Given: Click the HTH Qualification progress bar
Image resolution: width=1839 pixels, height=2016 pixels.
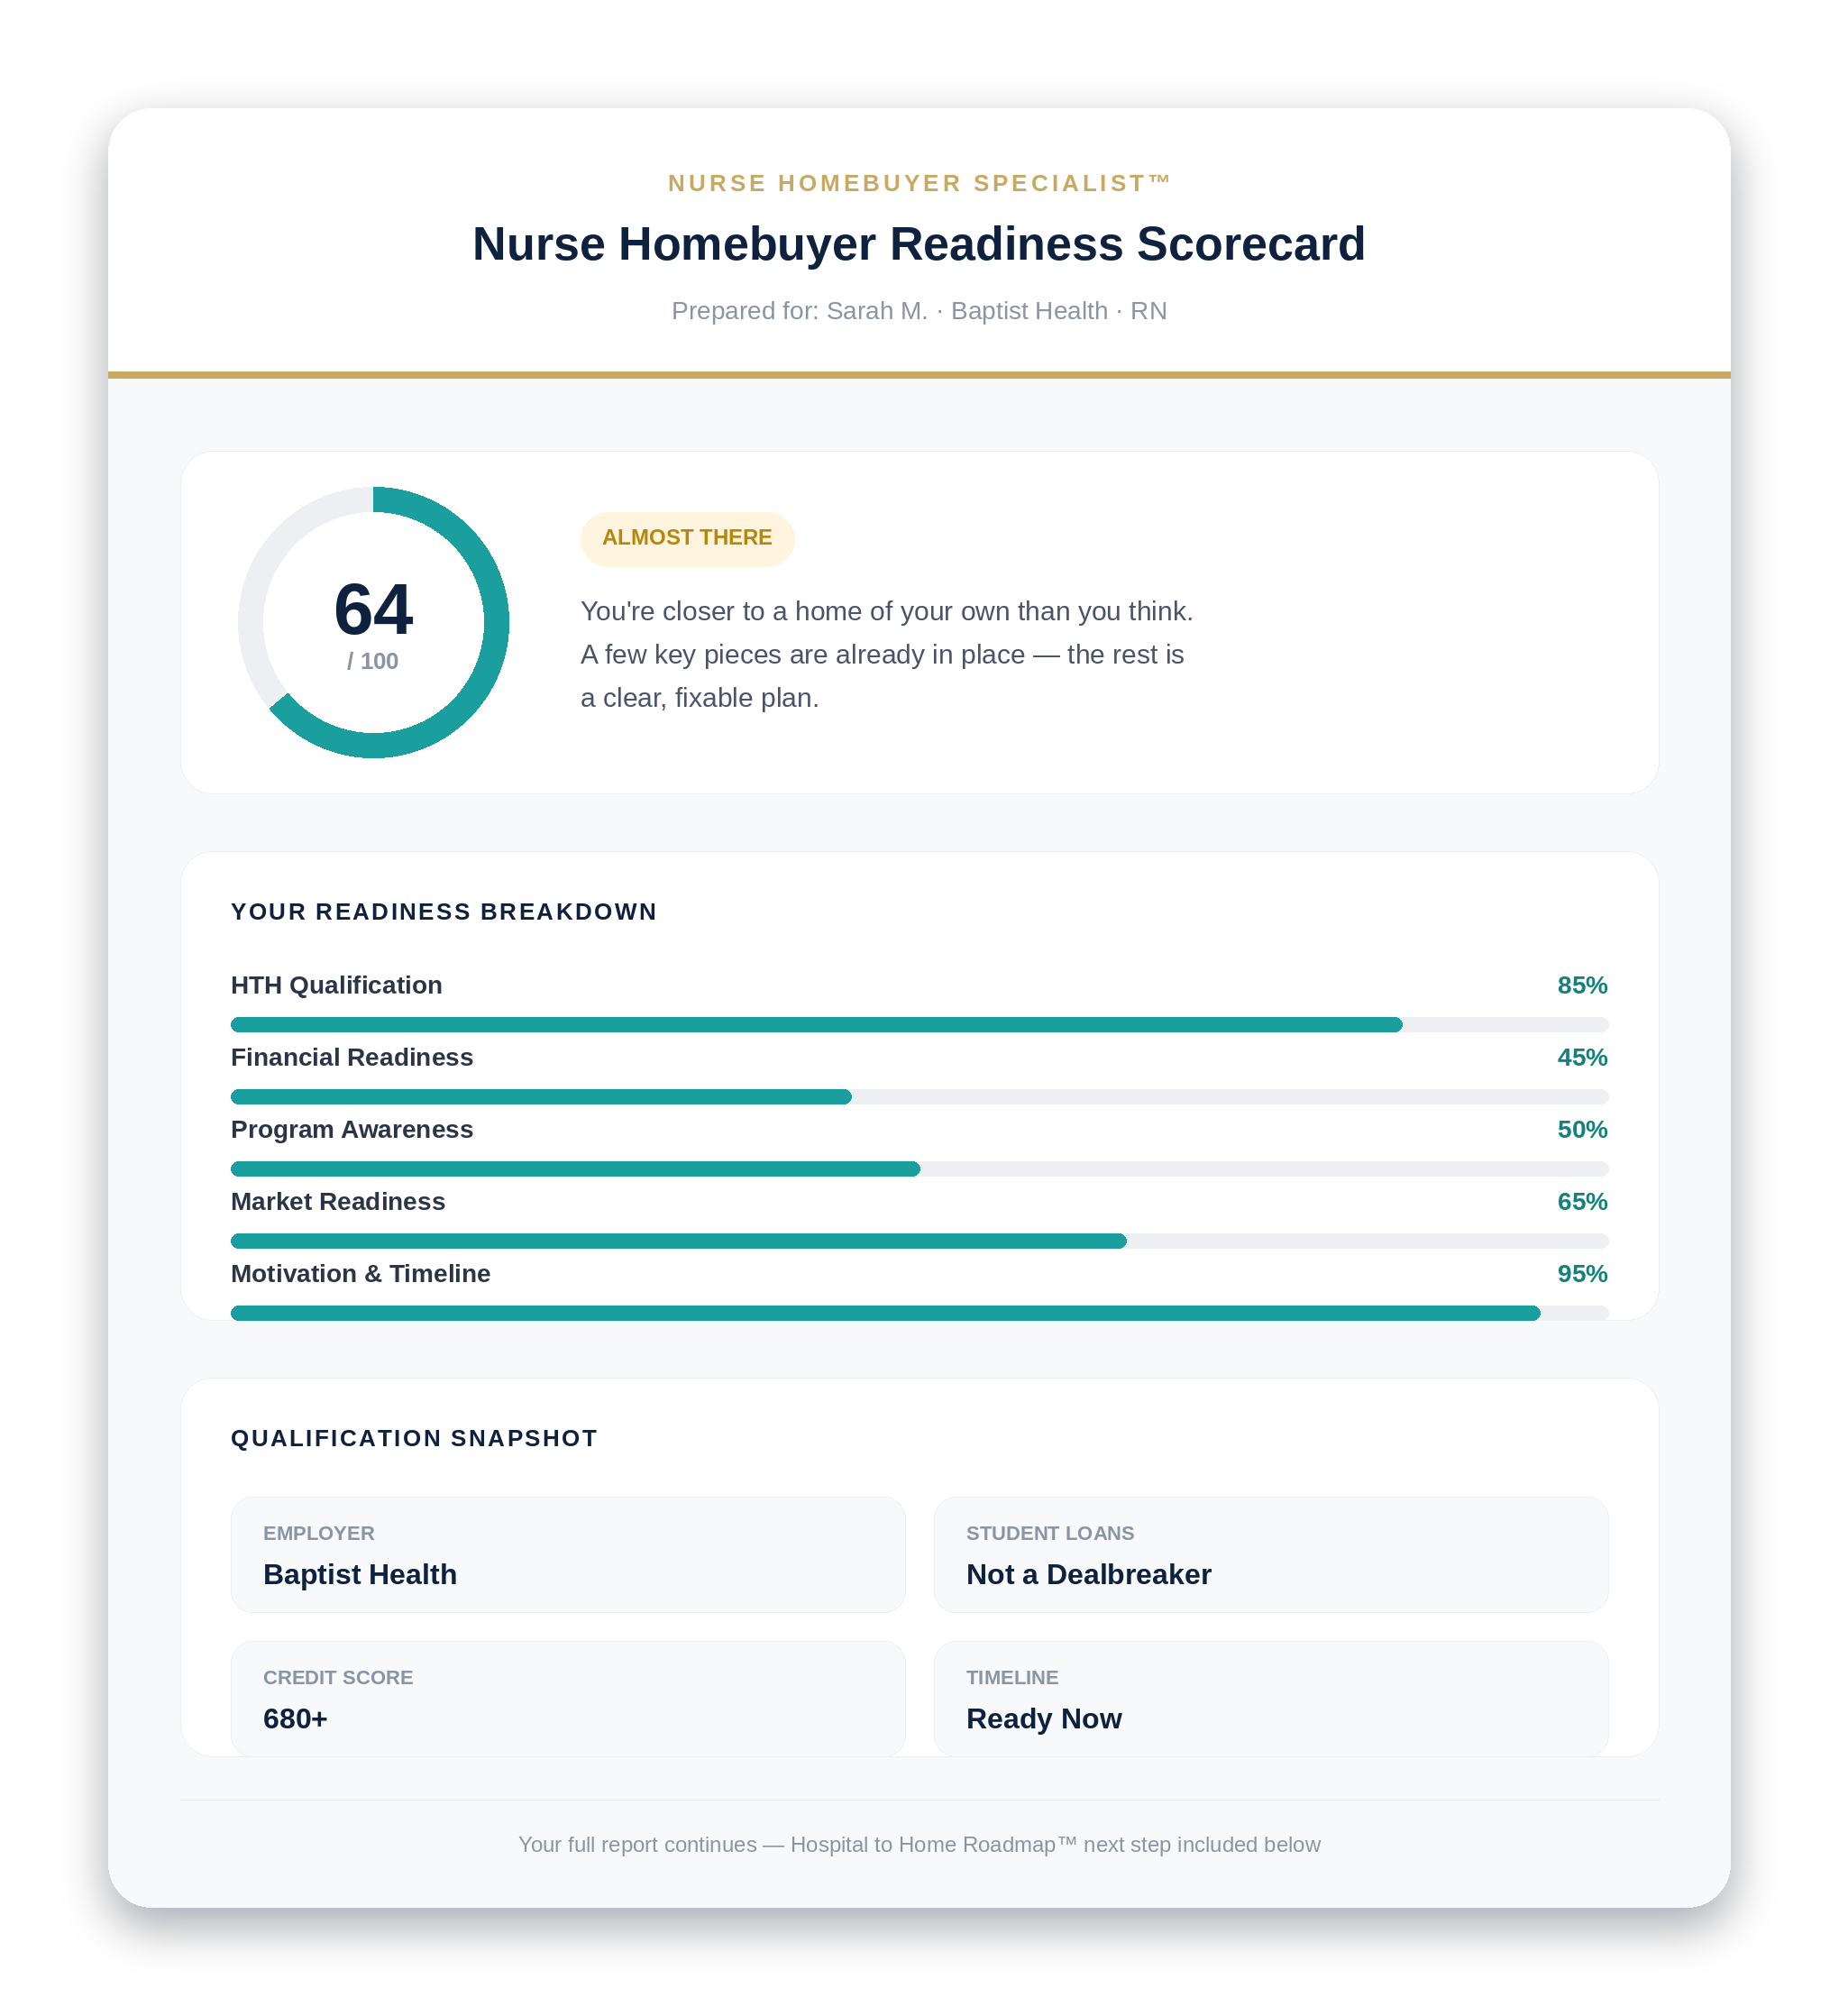Looking at the screenshot, I should (919, 1024).
